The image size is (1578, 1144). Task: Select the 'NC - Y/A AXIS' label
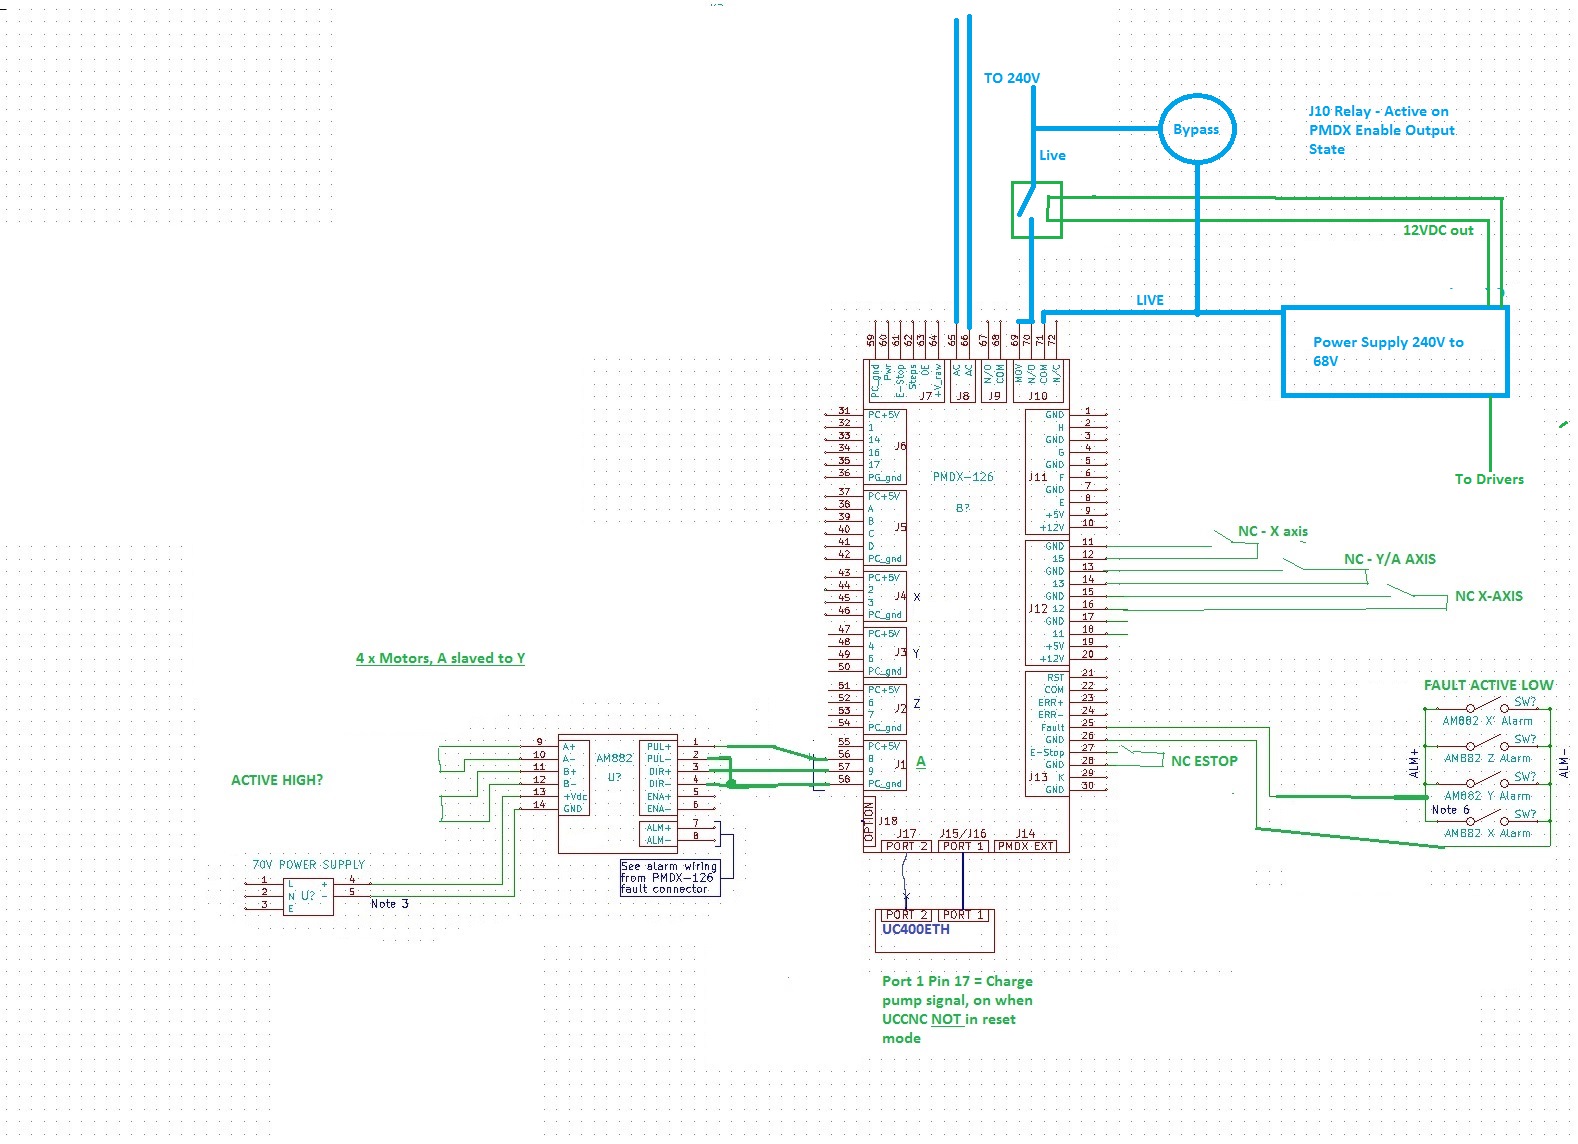(1389, 559)
